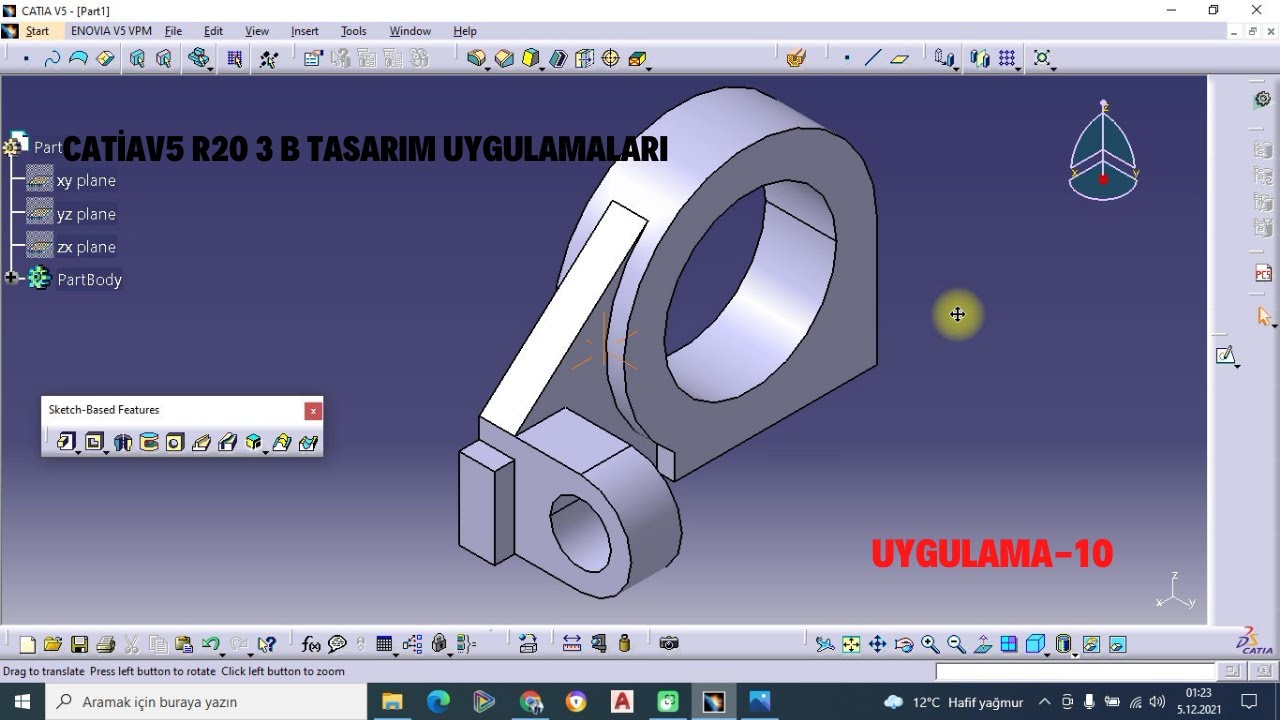Click Windows Start button
The height and width of the screenshot is (720, 1280).
pos(22,702)
